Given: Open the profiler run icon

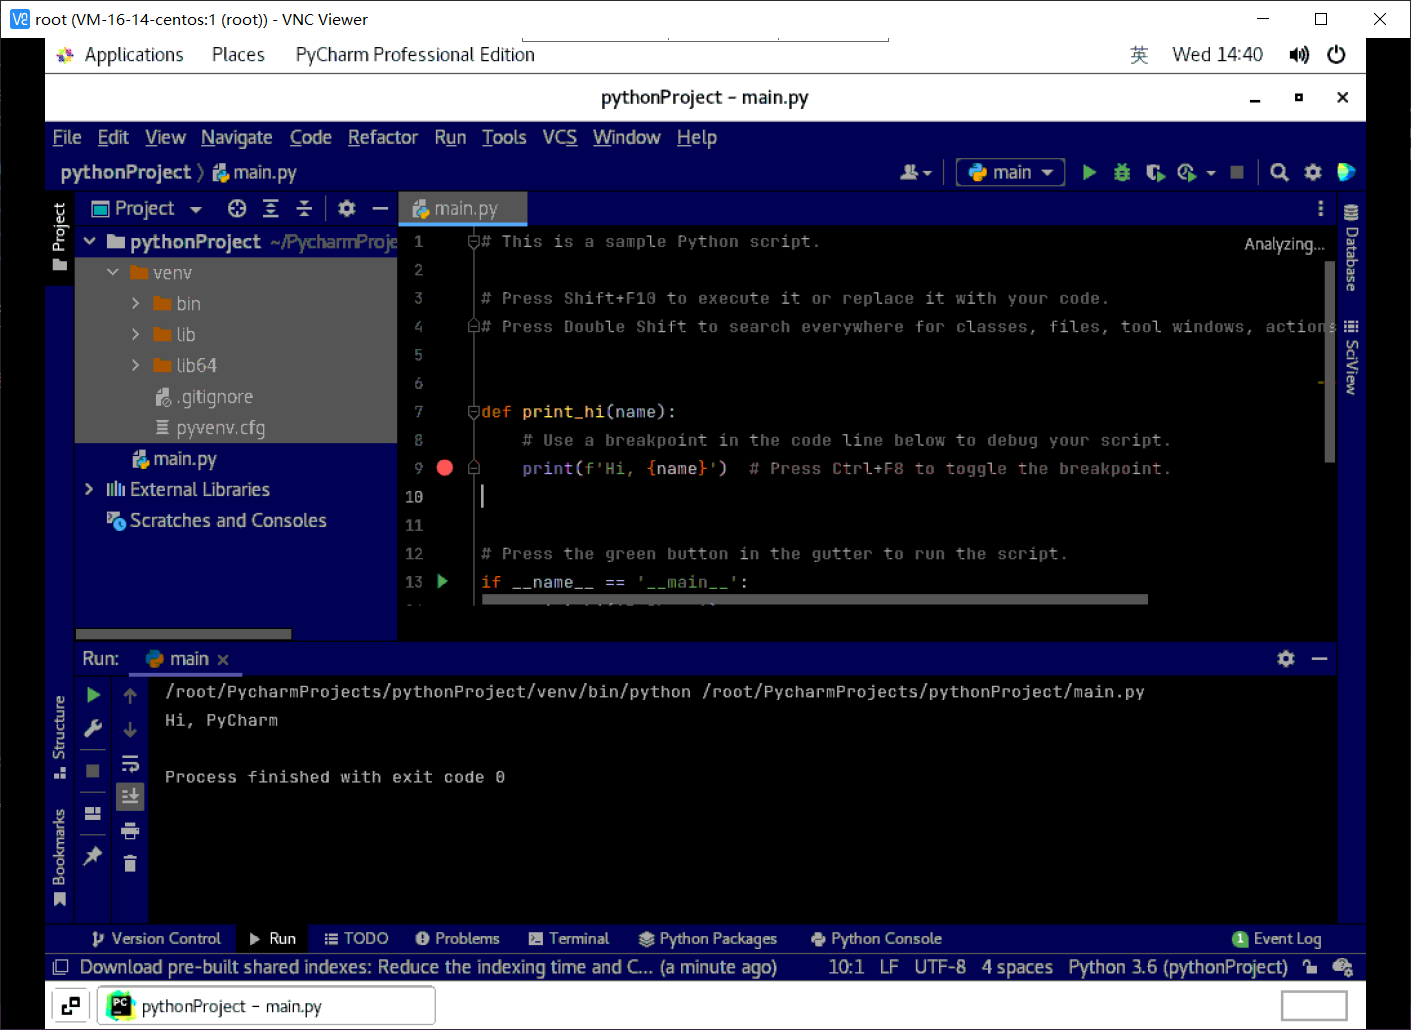Looking at the screenshot, I should tap(1187, 172).
